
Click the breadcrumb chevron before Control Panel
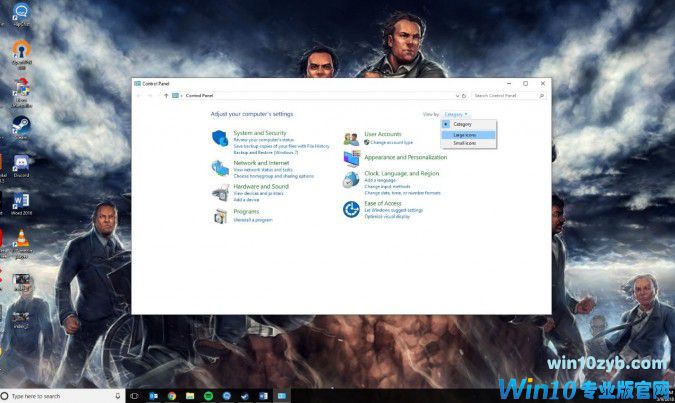[182, 95]
